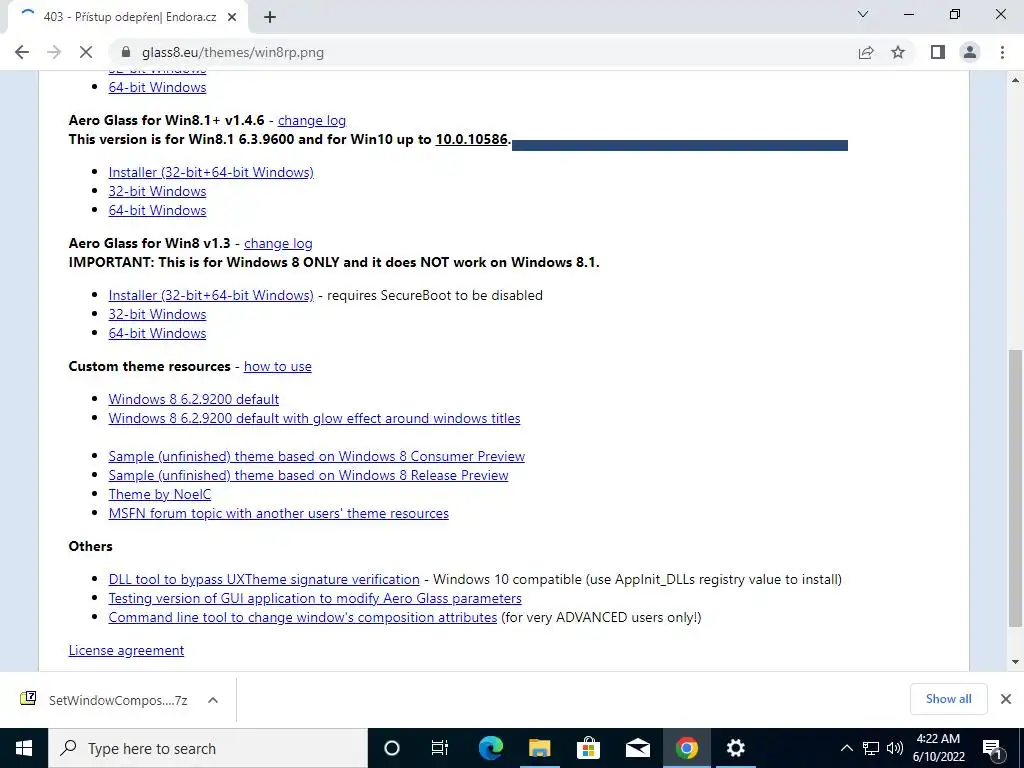1024x768 pixels.
Task: Open a new browser tab
Action: 270,17
